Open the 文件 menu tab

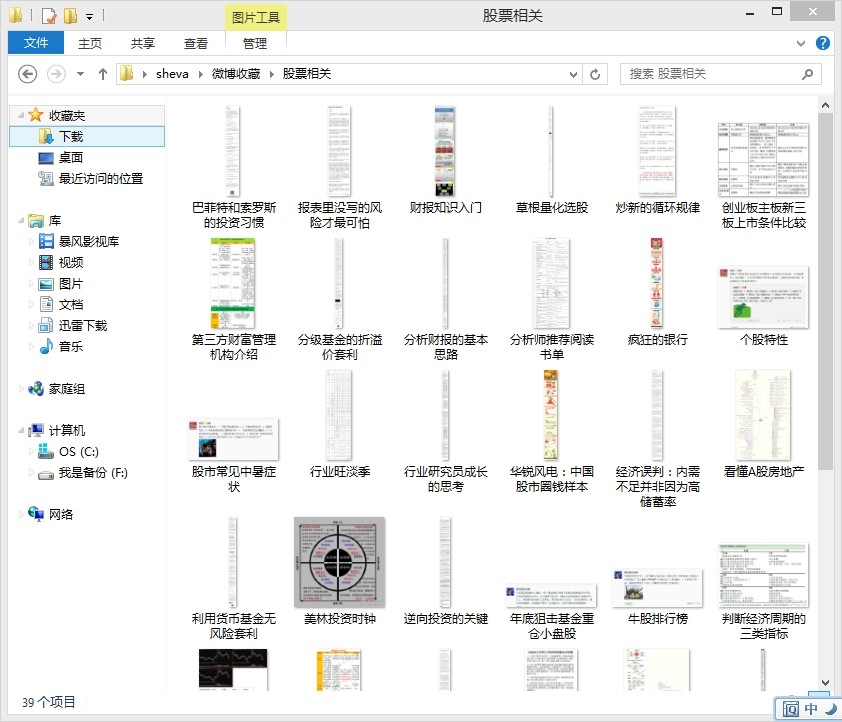coord(36,43)
